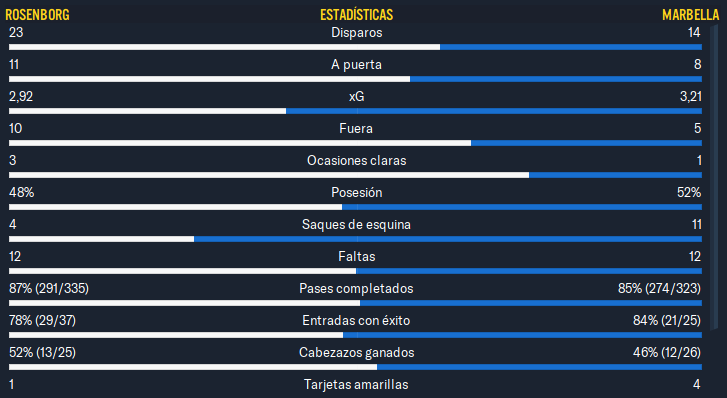Click the vertical scrollbar beside the stats
Screen dimensions: 727x398
coord(714,176)
